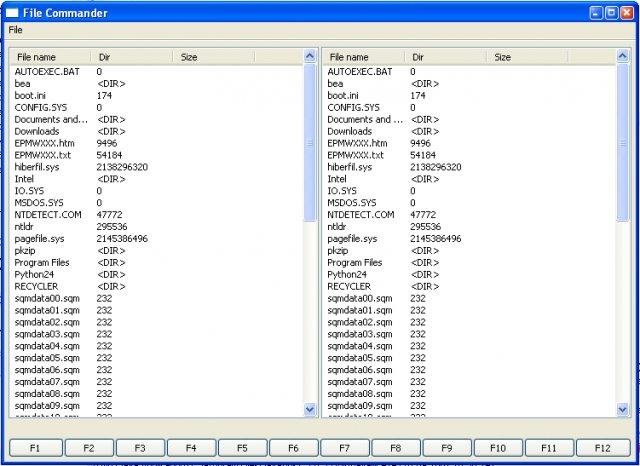Click the F5 function button
Viewport: 640px width, 466px height.
(x=242, y=448)
